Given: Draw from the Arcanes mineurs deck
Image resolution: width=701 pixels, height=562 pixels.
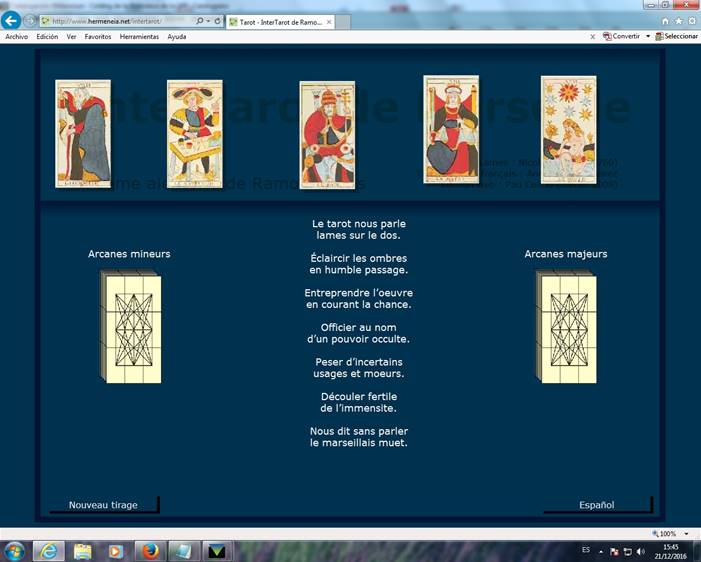Looking at the screenshot, I should (130, 326).
